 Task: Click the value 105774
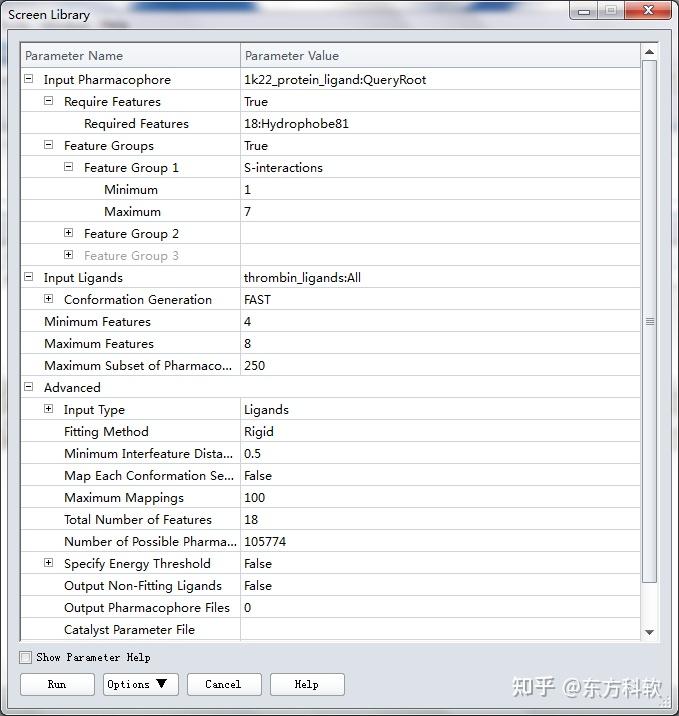(265, 542)
